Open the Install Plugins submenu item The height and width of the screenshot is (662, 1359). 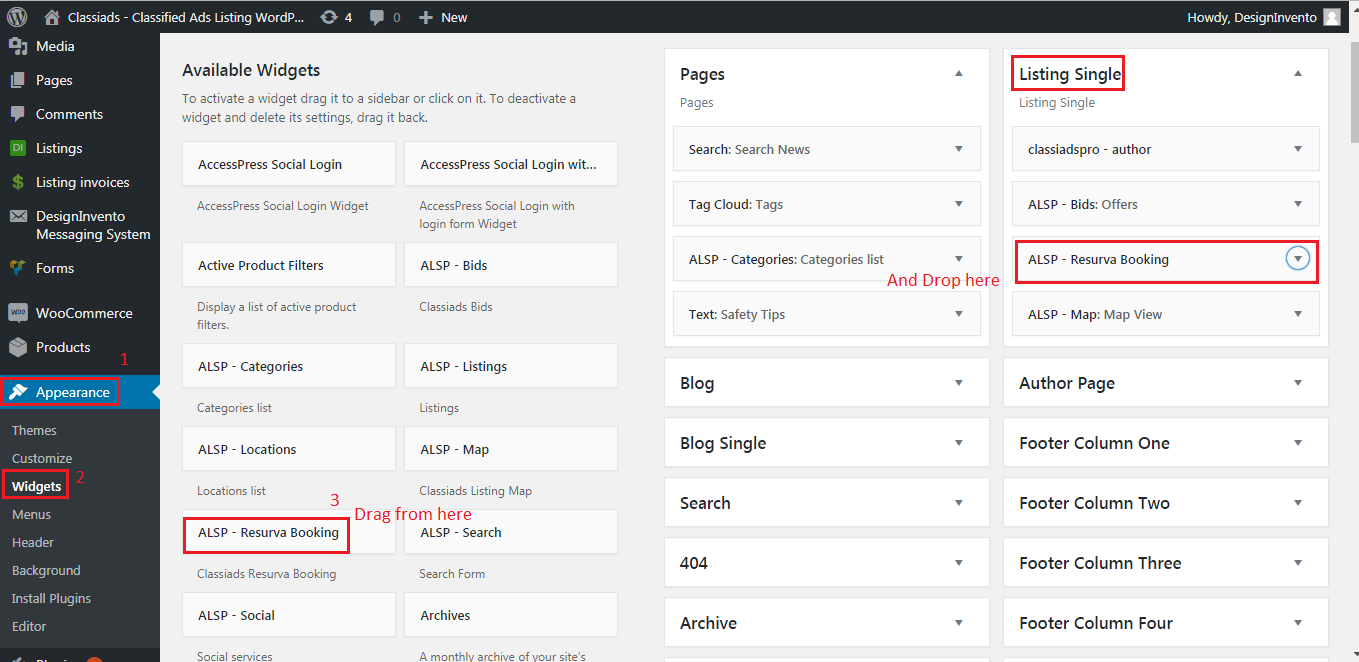(x=51, y=598)
